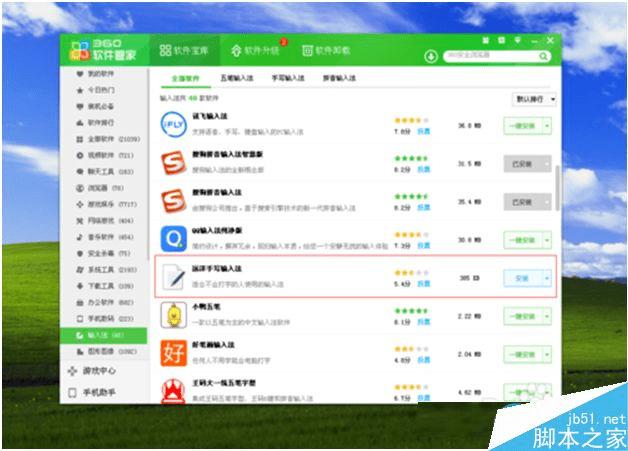Open 游戏中心 at sidebar bottom
Image resolution: width=628 pixels, height=451 pixels.
pos(92,371)
